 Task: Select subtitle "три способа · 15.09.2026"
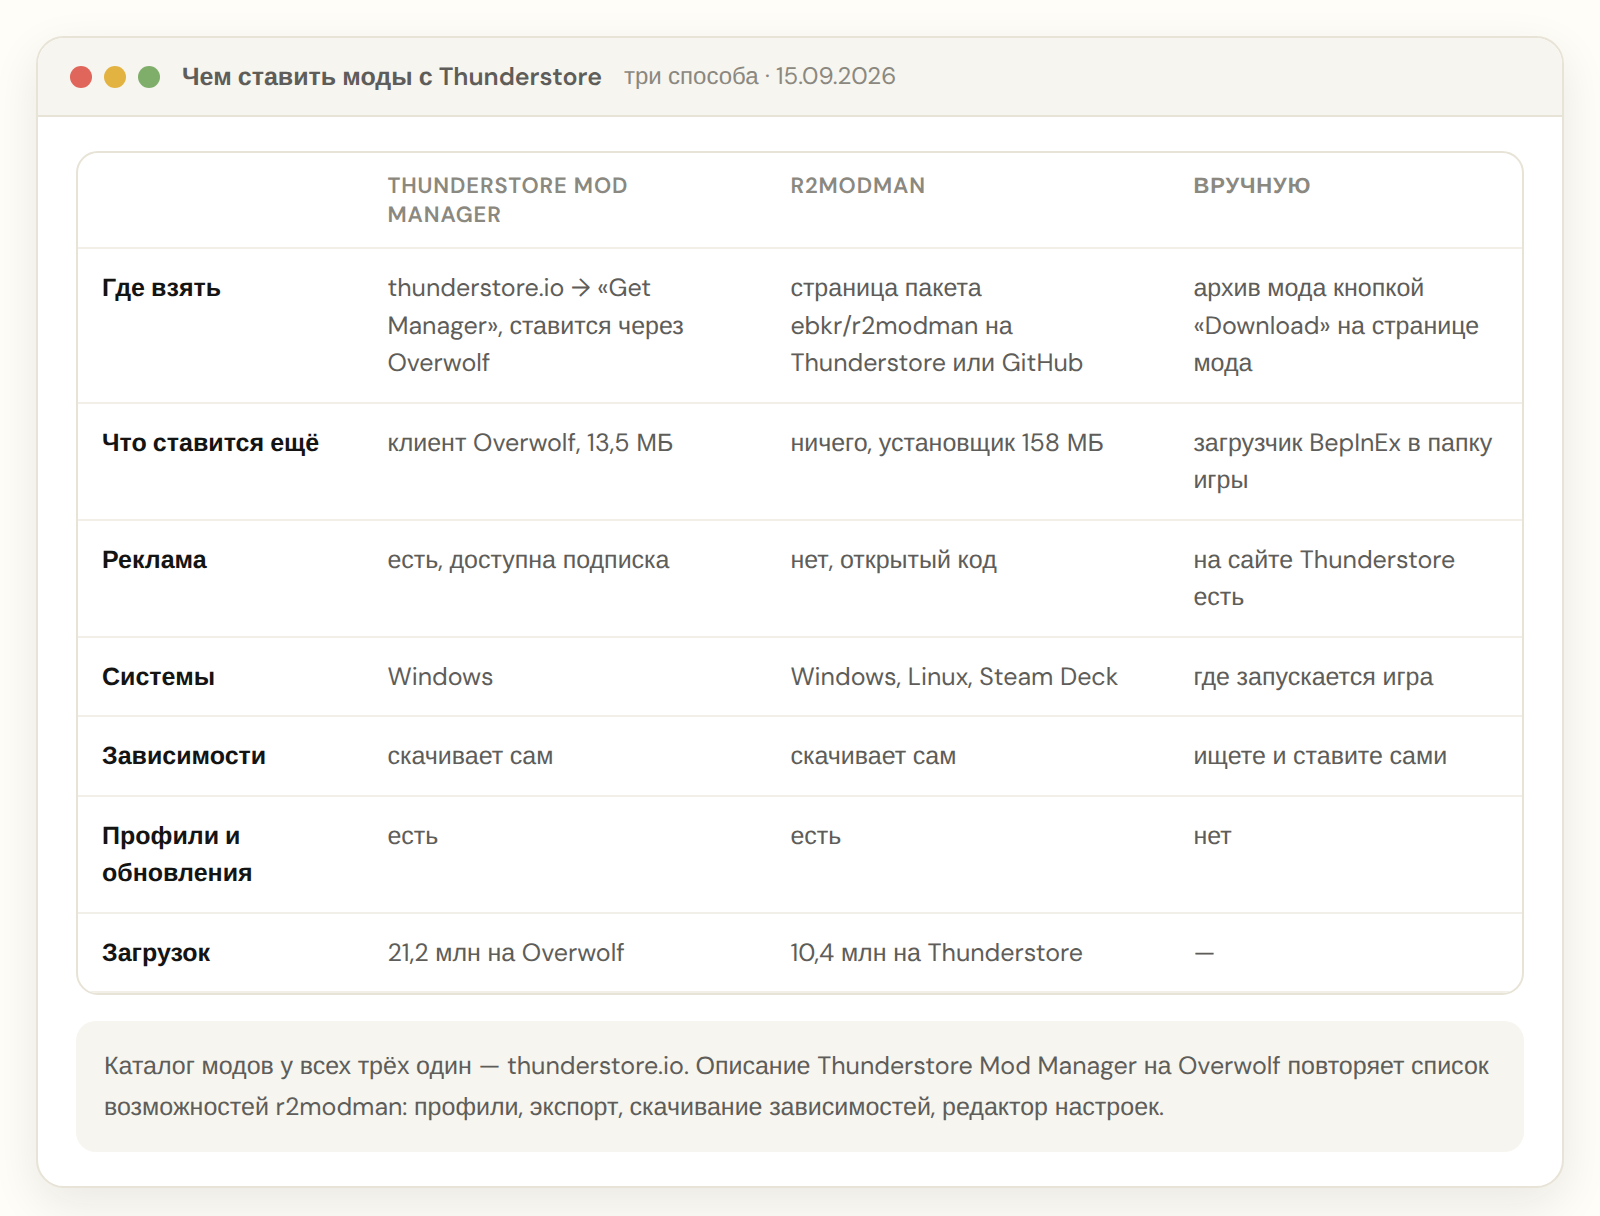click(760, 77)
